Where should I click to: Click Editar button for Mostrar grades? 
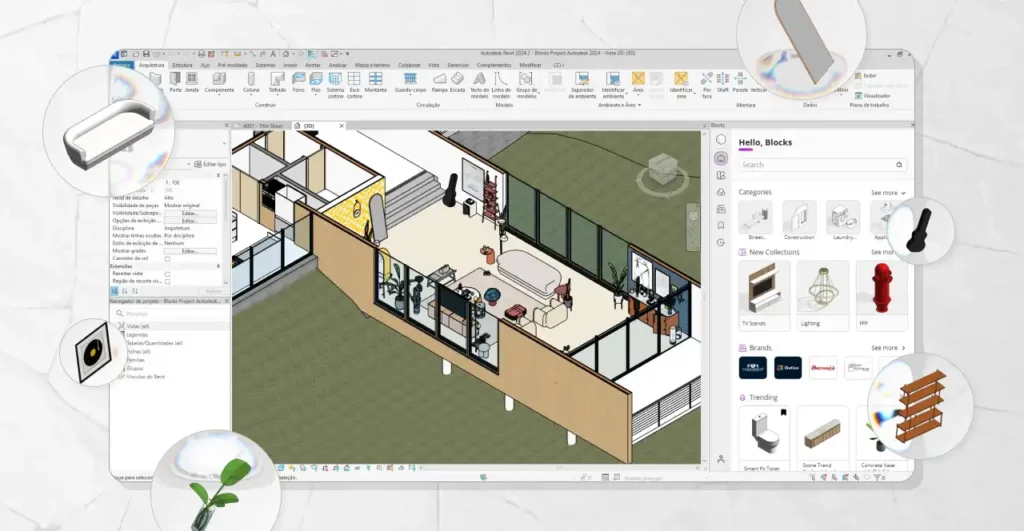coord(189,251)
